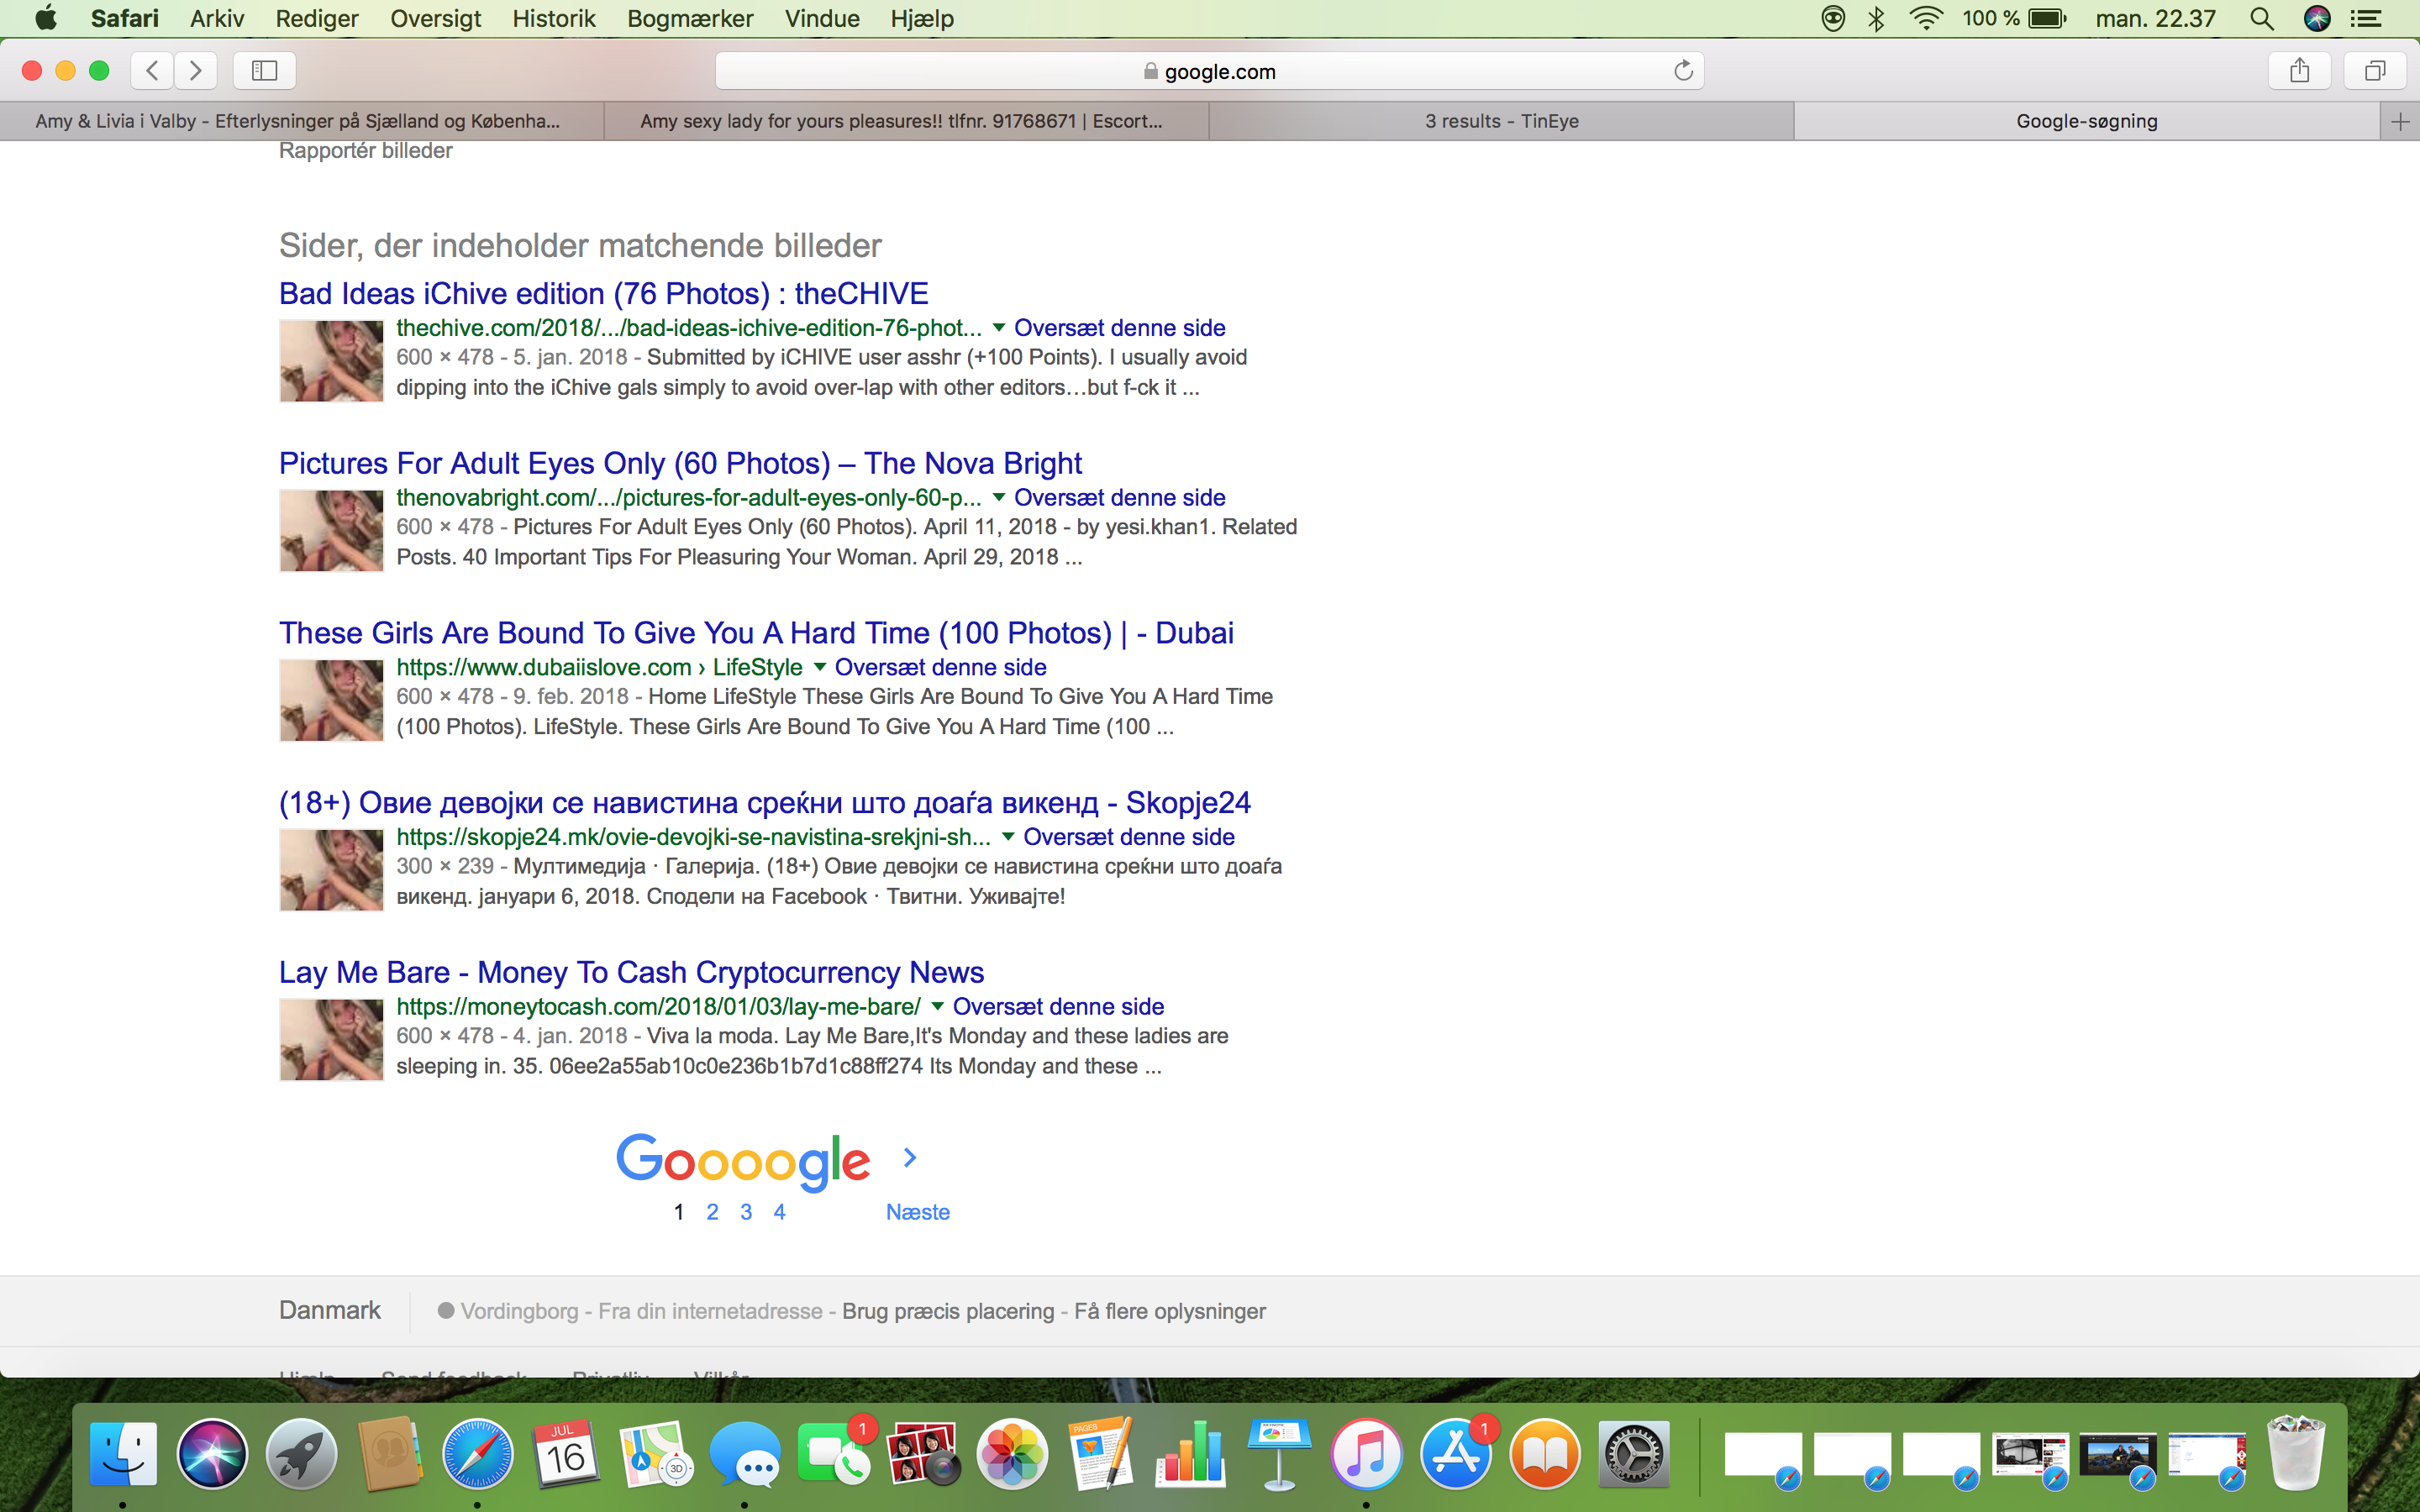Open the Hjælp menu
Screen dimensions: 2420x1512
(x=922, y=18)
